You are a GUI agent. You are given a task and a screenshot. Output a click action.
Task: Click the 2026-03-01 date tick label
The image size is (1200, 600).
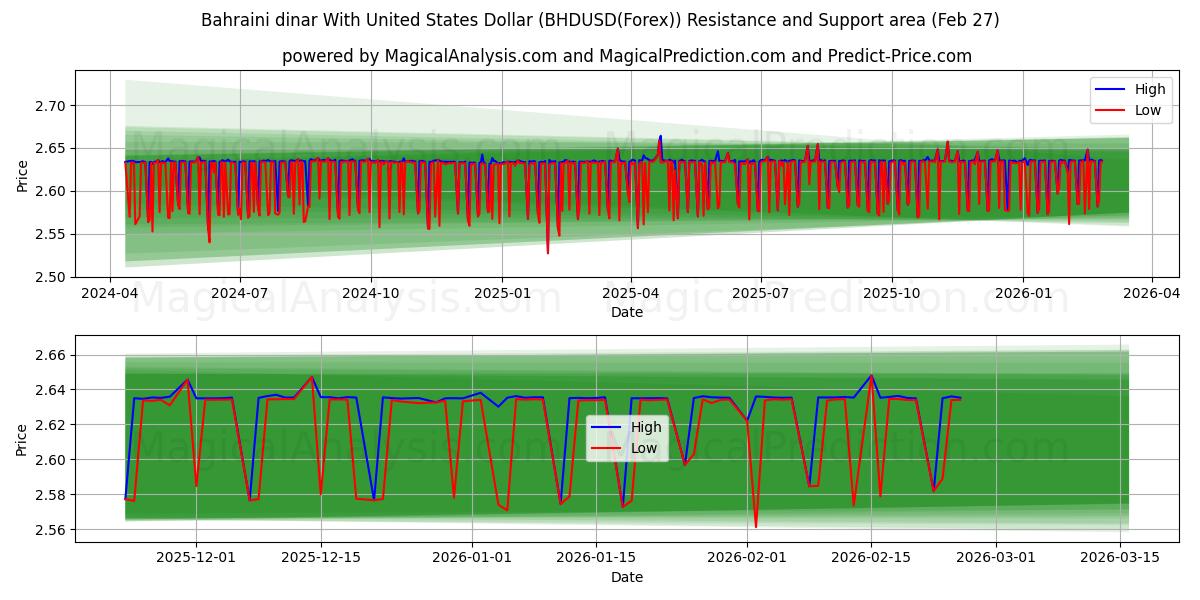point(996,559)
